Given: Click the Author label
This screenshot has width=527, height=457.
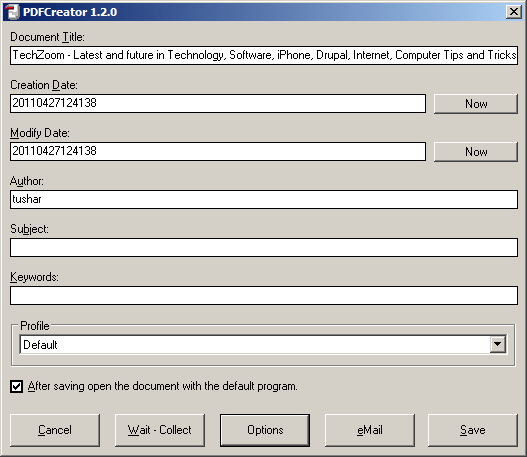Looking at the screenshot, I should 27,181.
